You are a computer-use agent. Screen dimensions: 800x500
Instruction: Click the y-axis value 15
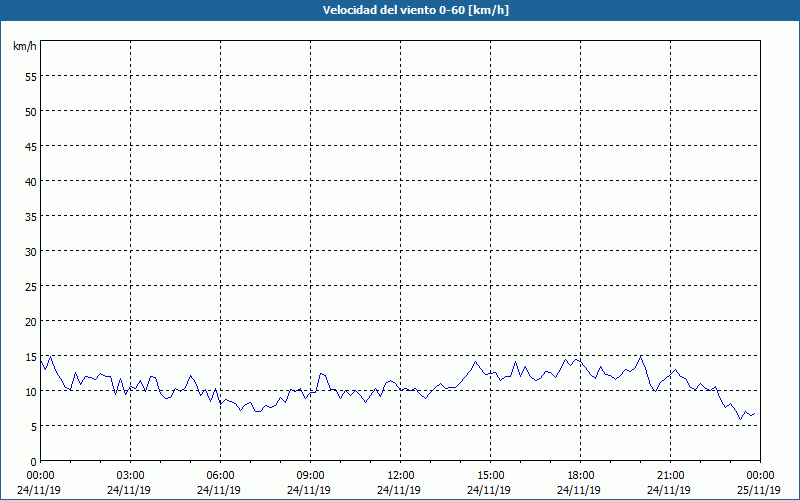click(31, 357)
